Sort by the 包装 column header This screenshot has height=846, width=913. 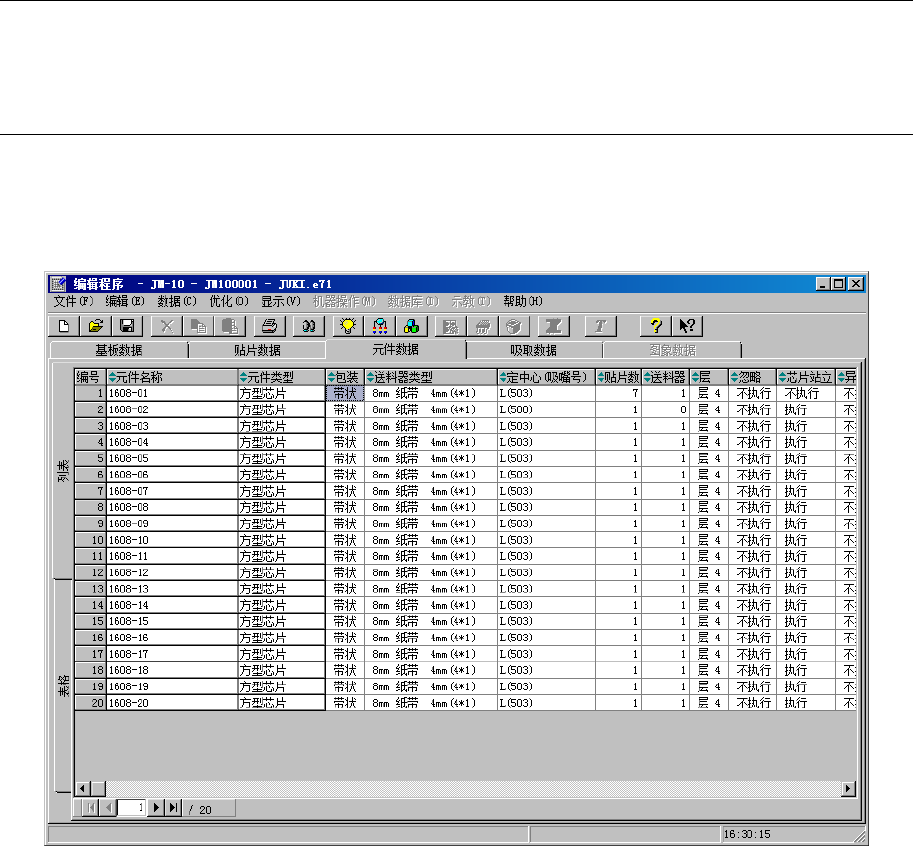pos(345,377)
